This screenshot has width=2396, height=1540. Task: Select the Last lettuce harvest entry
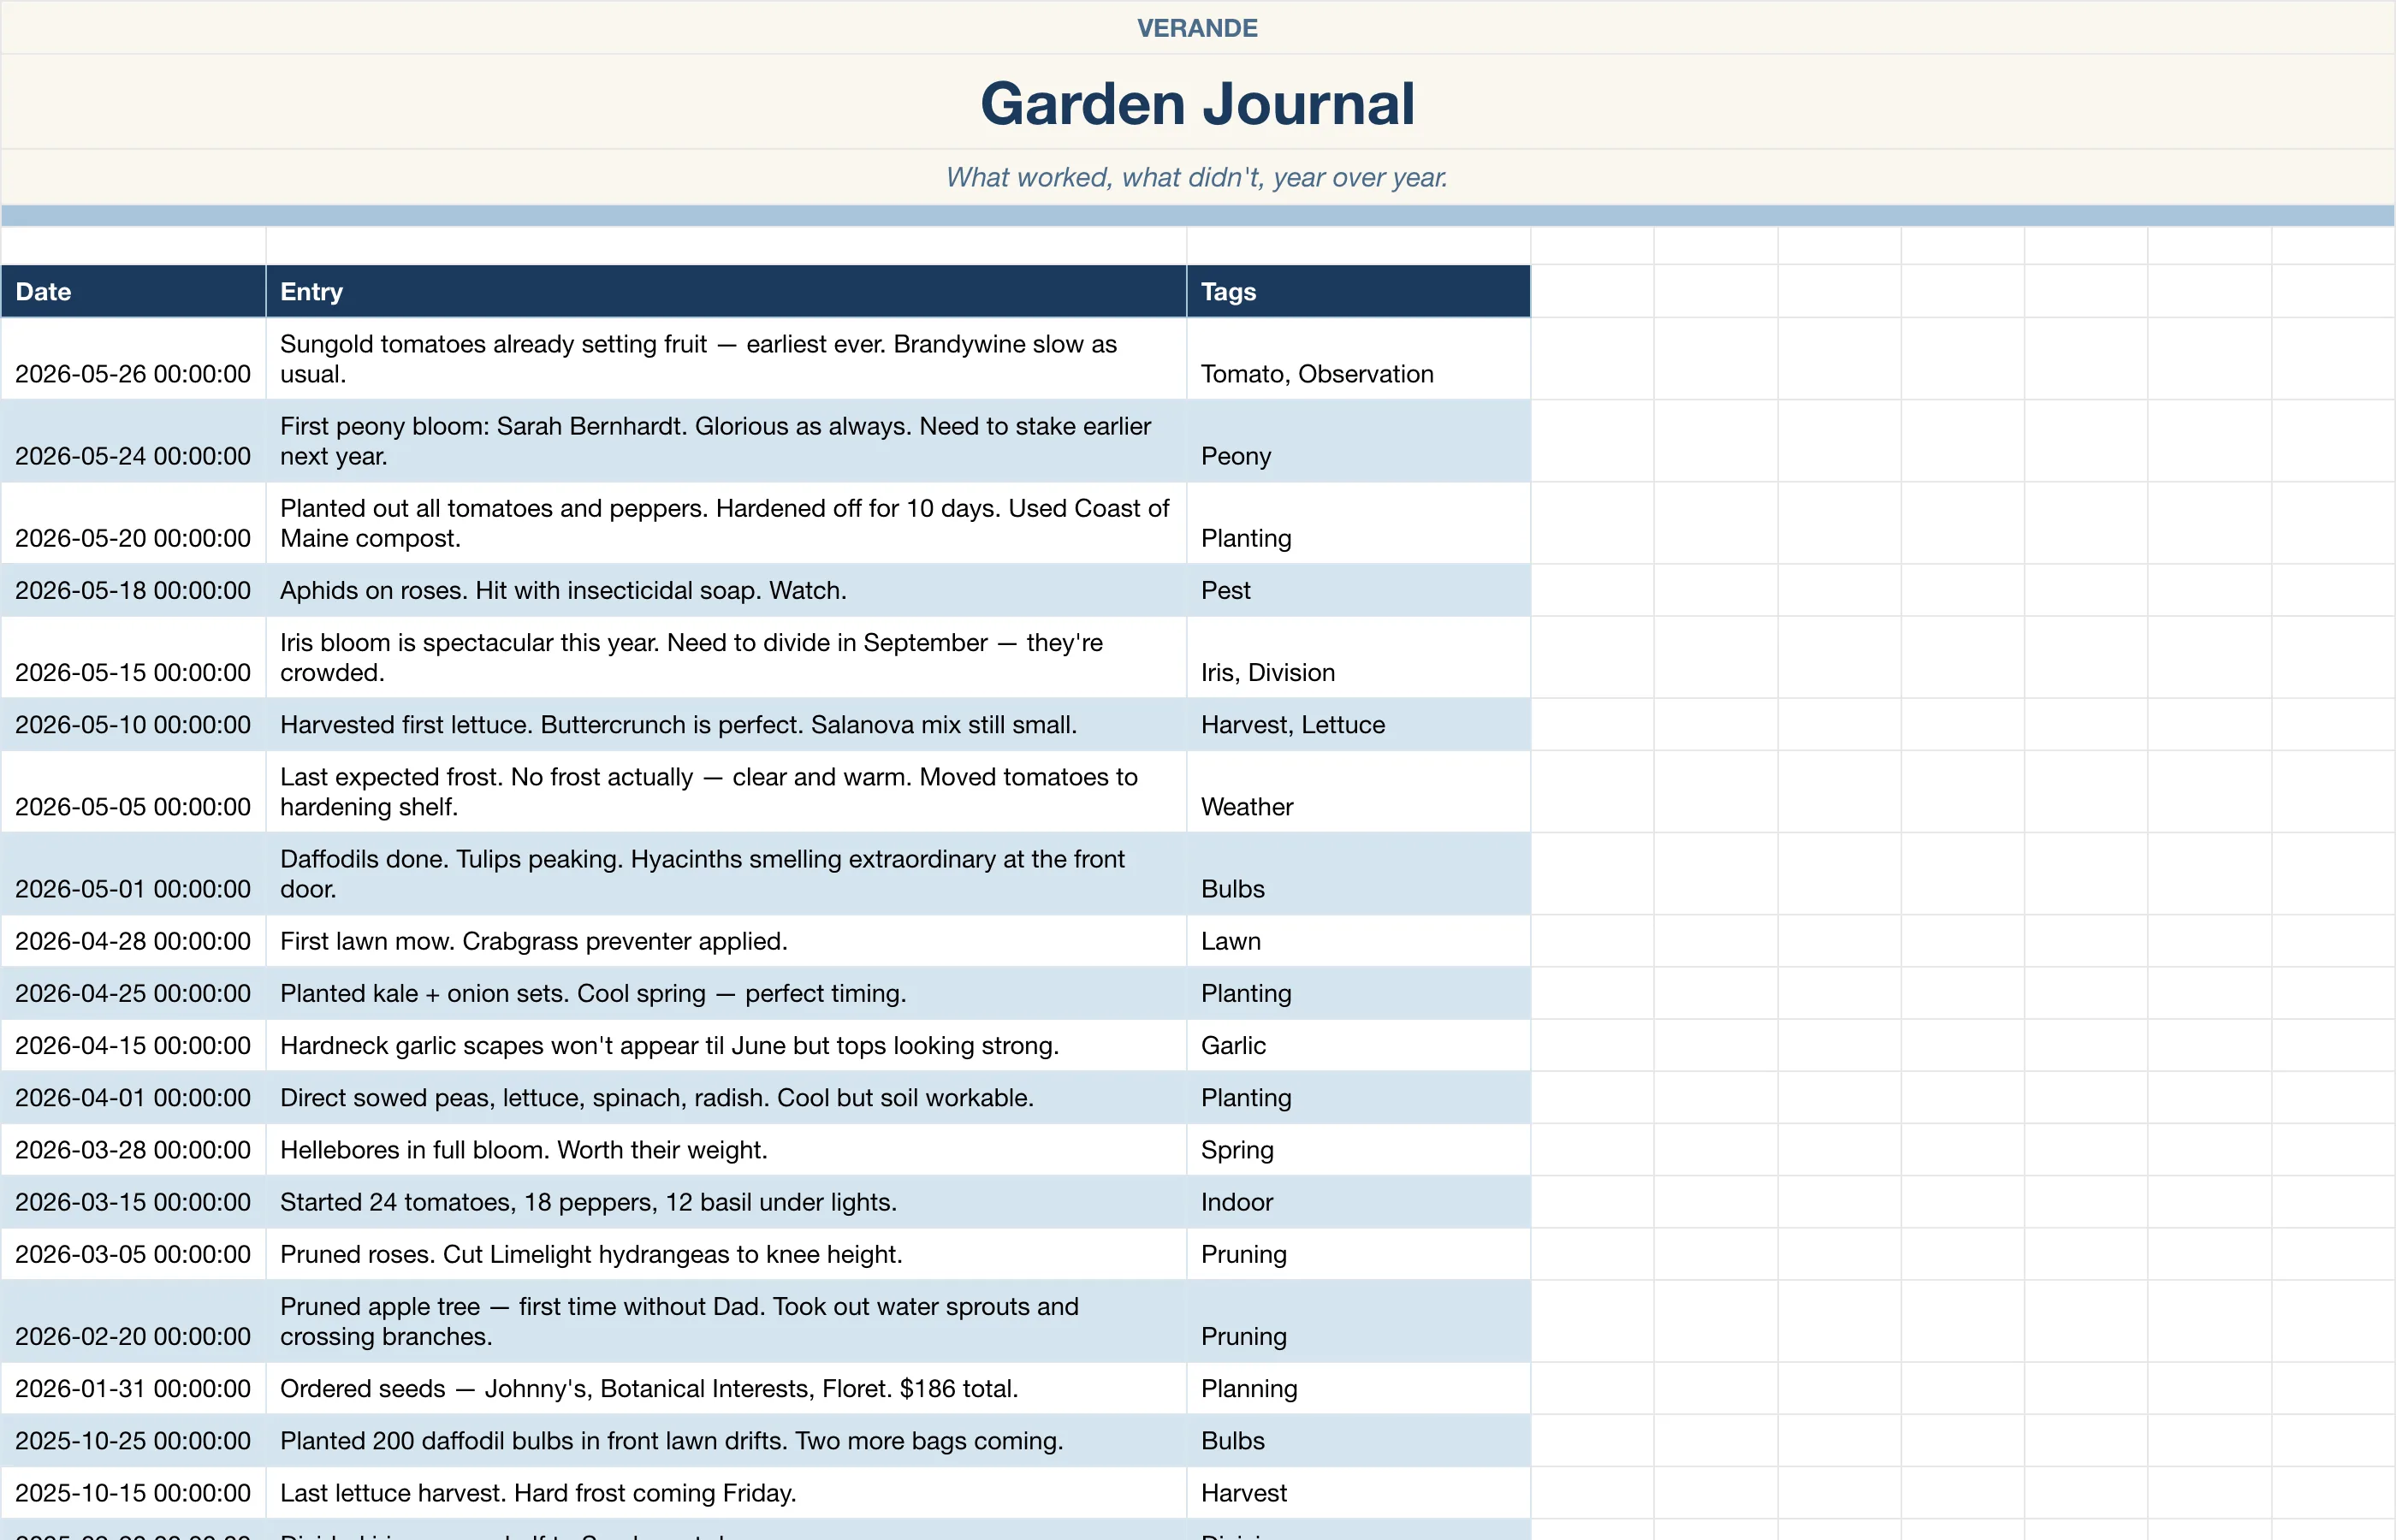point(726,1492)
